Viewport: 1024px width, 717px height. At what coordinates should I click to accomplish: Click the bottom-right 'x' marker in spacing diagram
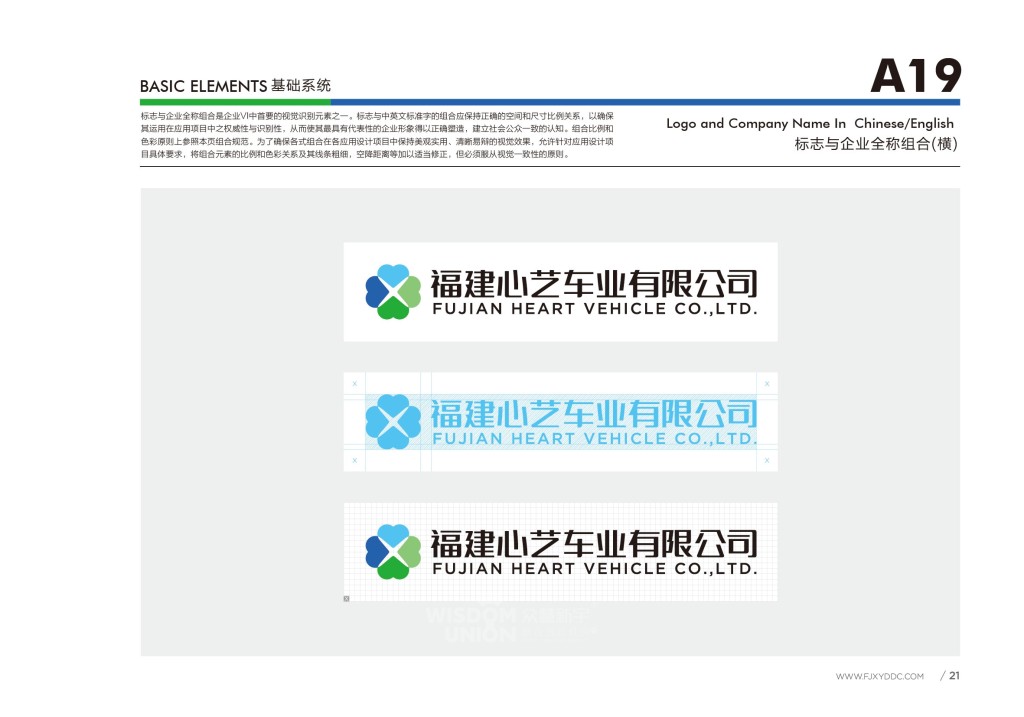(x=767, y=460)
